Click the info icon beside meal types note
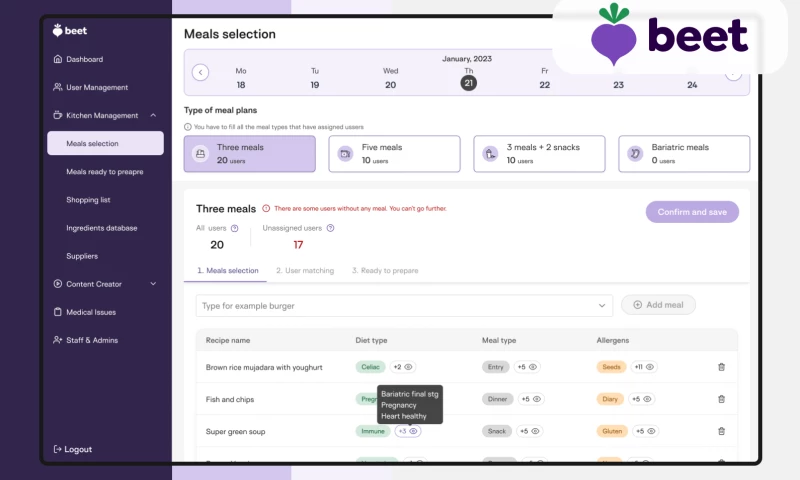This screenshot has height=480, width=800. (188, 127)
